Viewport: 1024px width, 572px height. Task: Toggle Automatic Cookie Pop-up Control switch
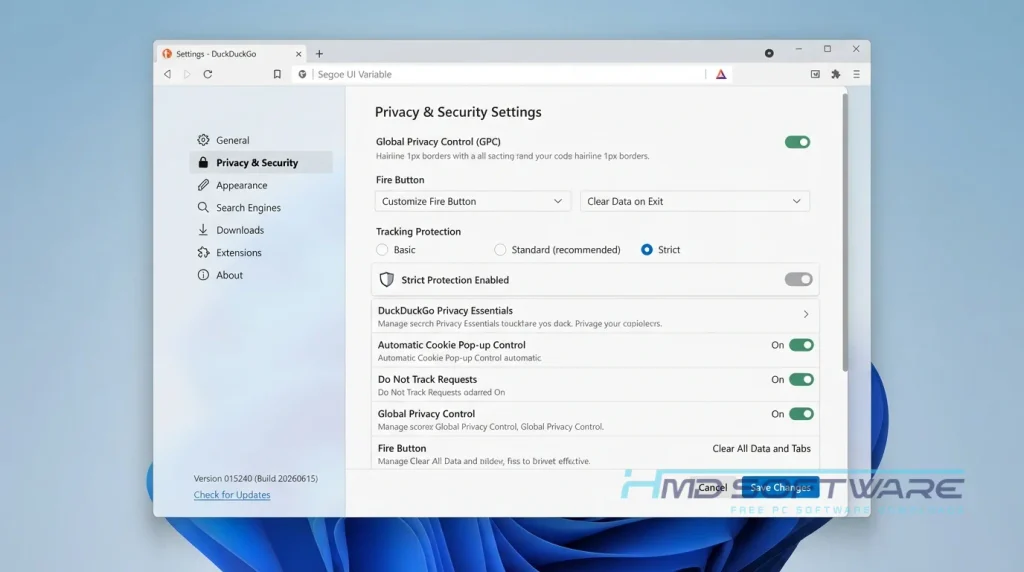pyautogui.click(x=801, y=345)
